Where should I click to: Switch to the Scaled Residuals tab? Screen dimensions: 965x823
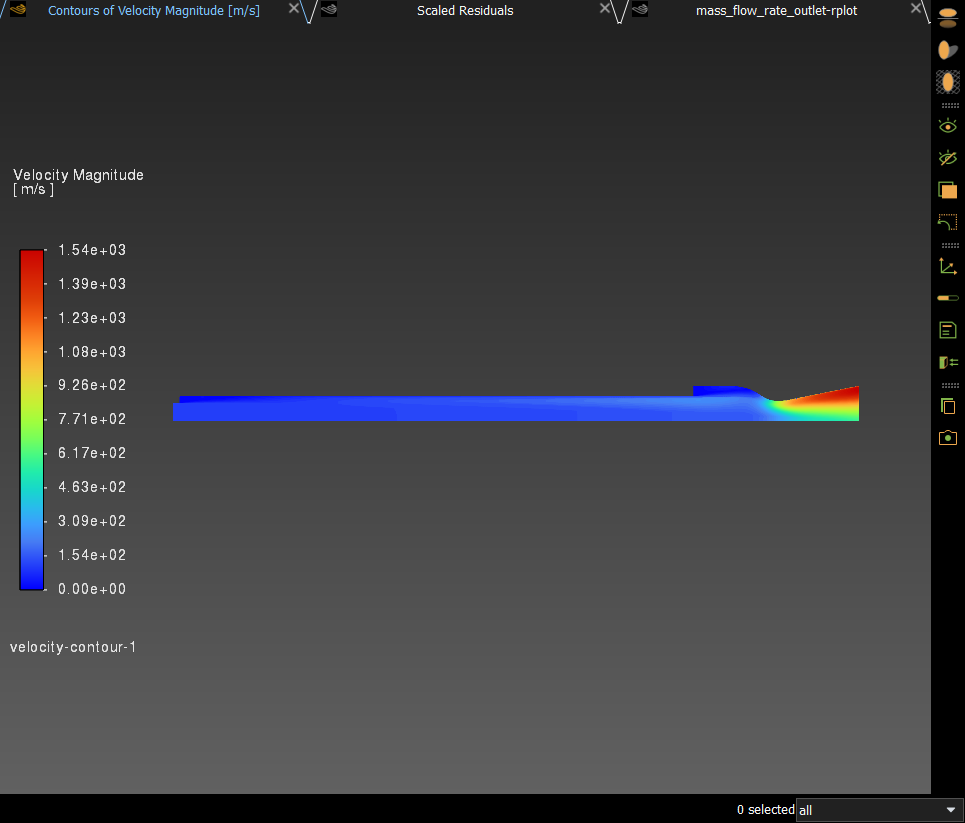pyautogui.click(x=465, y=11)
